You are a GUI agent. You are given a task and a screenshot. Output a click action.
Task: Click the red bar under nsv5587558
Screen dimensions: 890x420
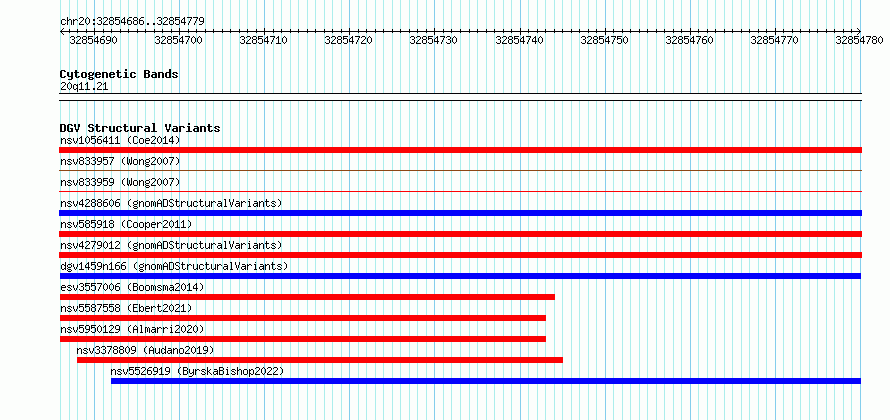[303, 318]
